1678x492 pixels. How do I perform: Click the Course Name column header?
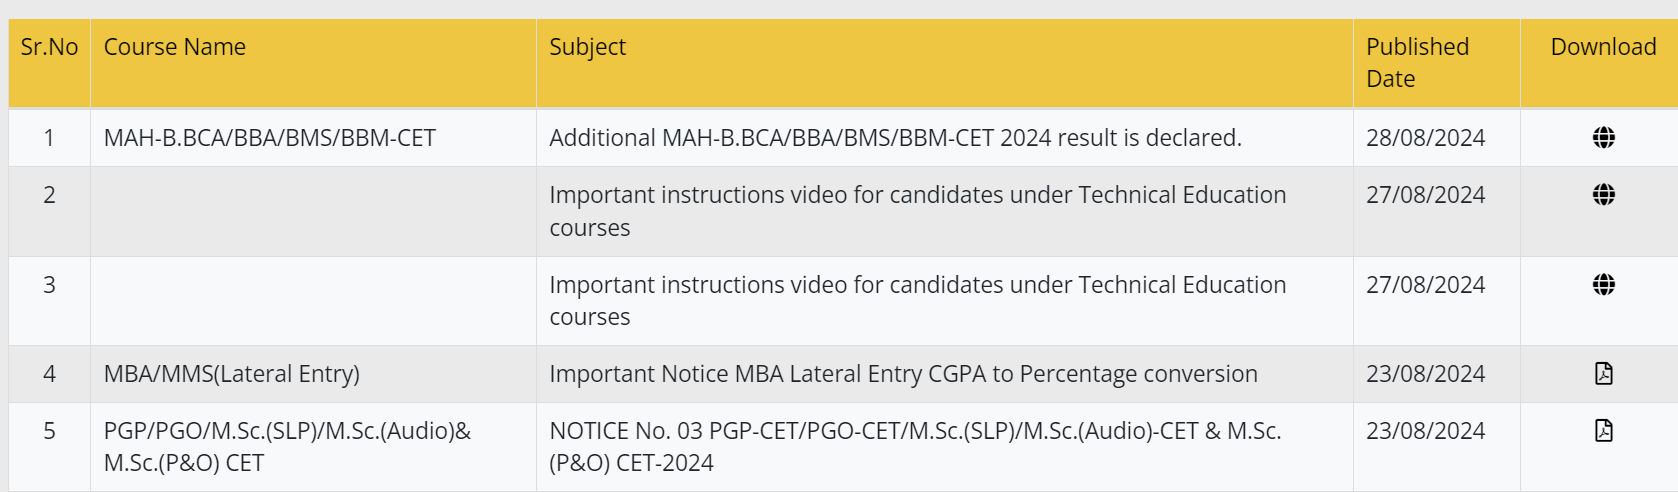[175, 47]
